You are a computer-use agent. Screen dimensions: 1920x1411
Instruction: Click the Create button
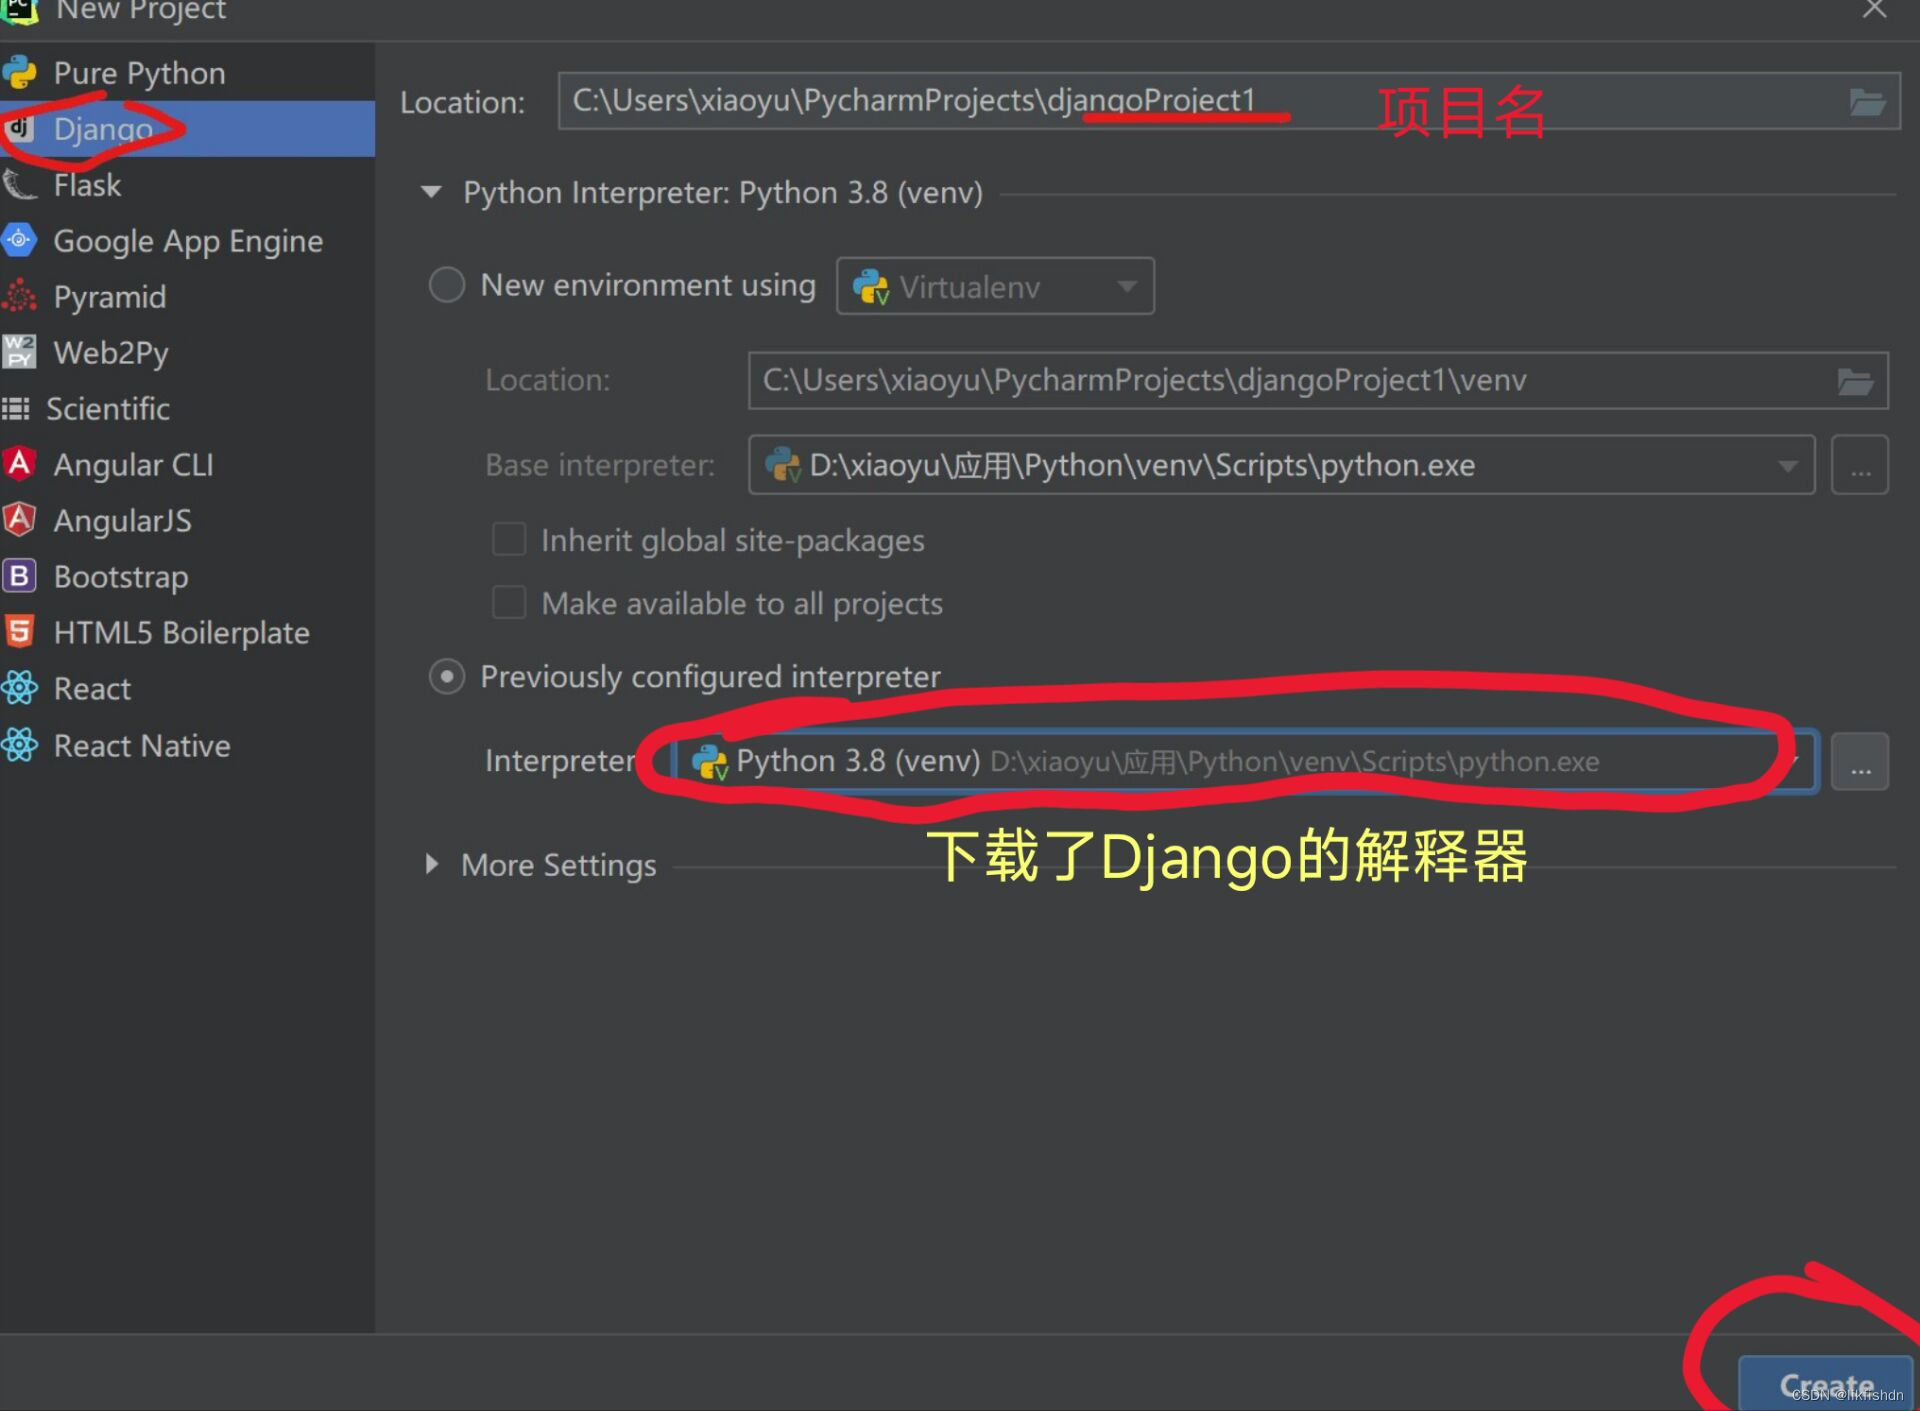(x=1826, y=1384)
